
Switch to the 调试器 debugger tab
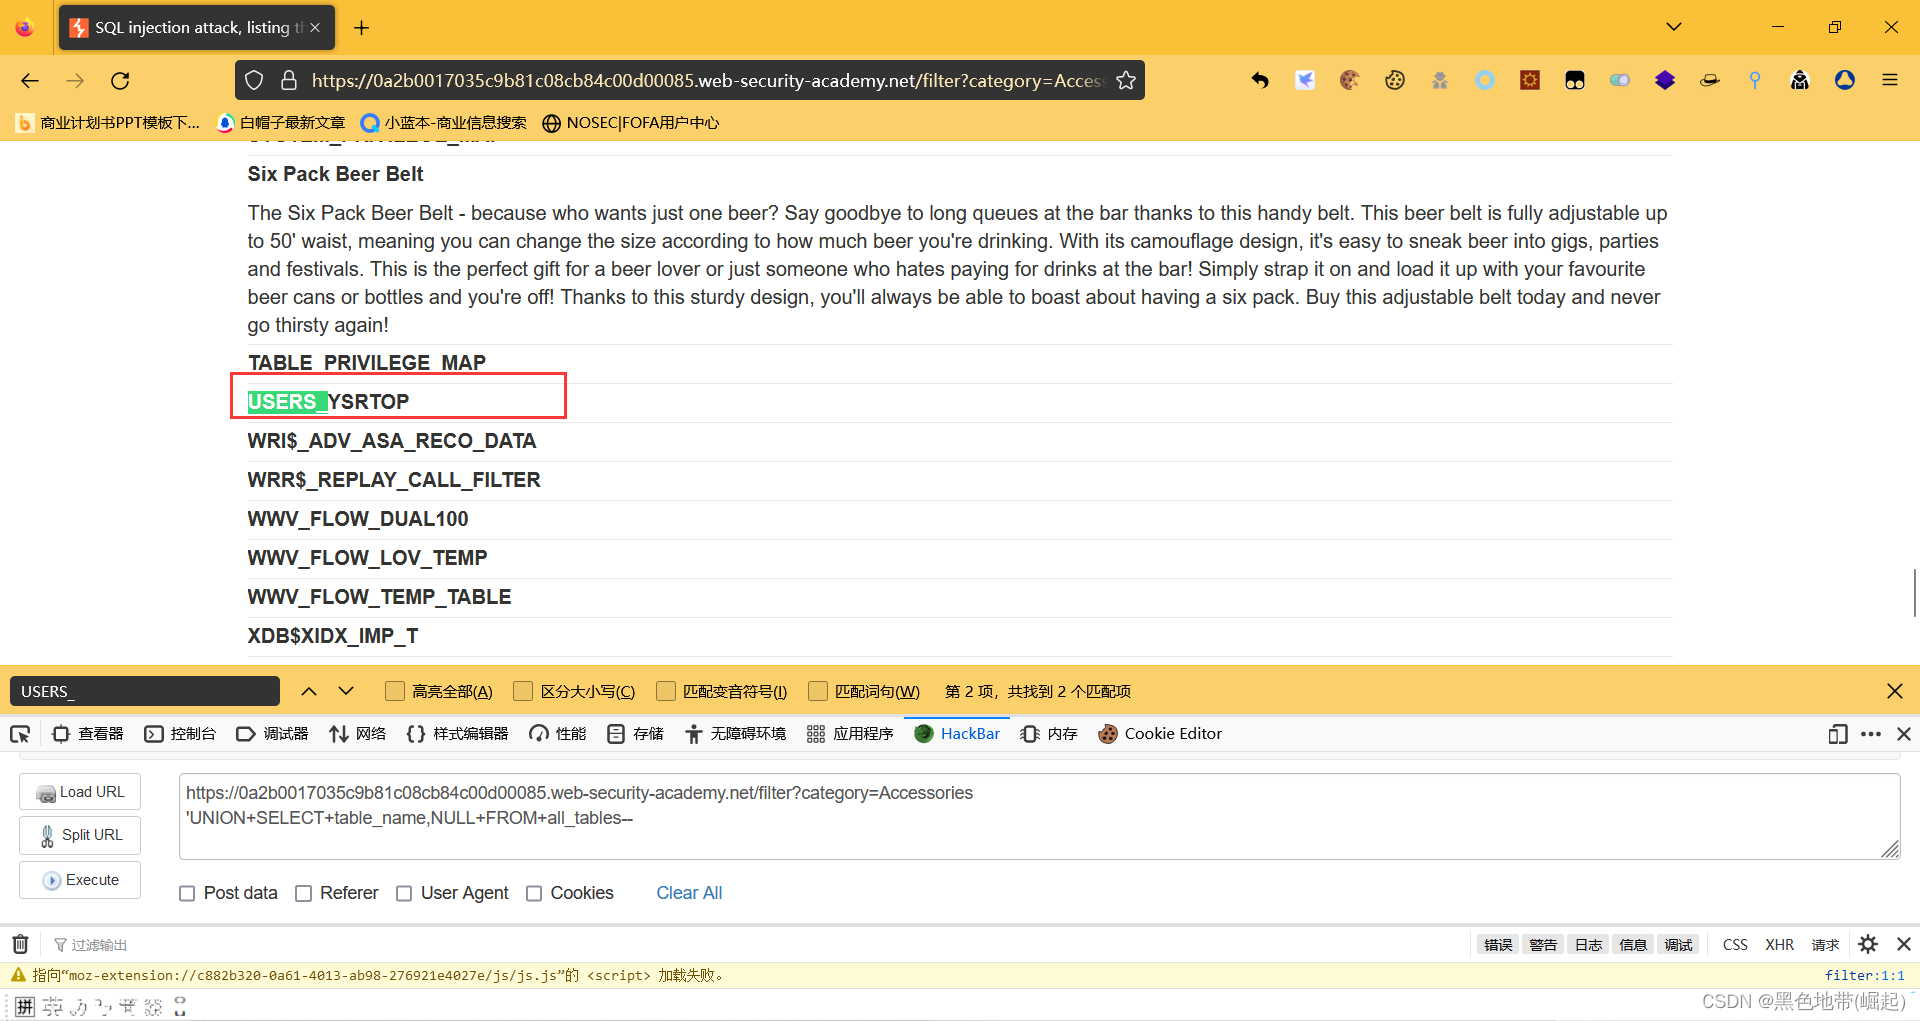tap(273, 734)
